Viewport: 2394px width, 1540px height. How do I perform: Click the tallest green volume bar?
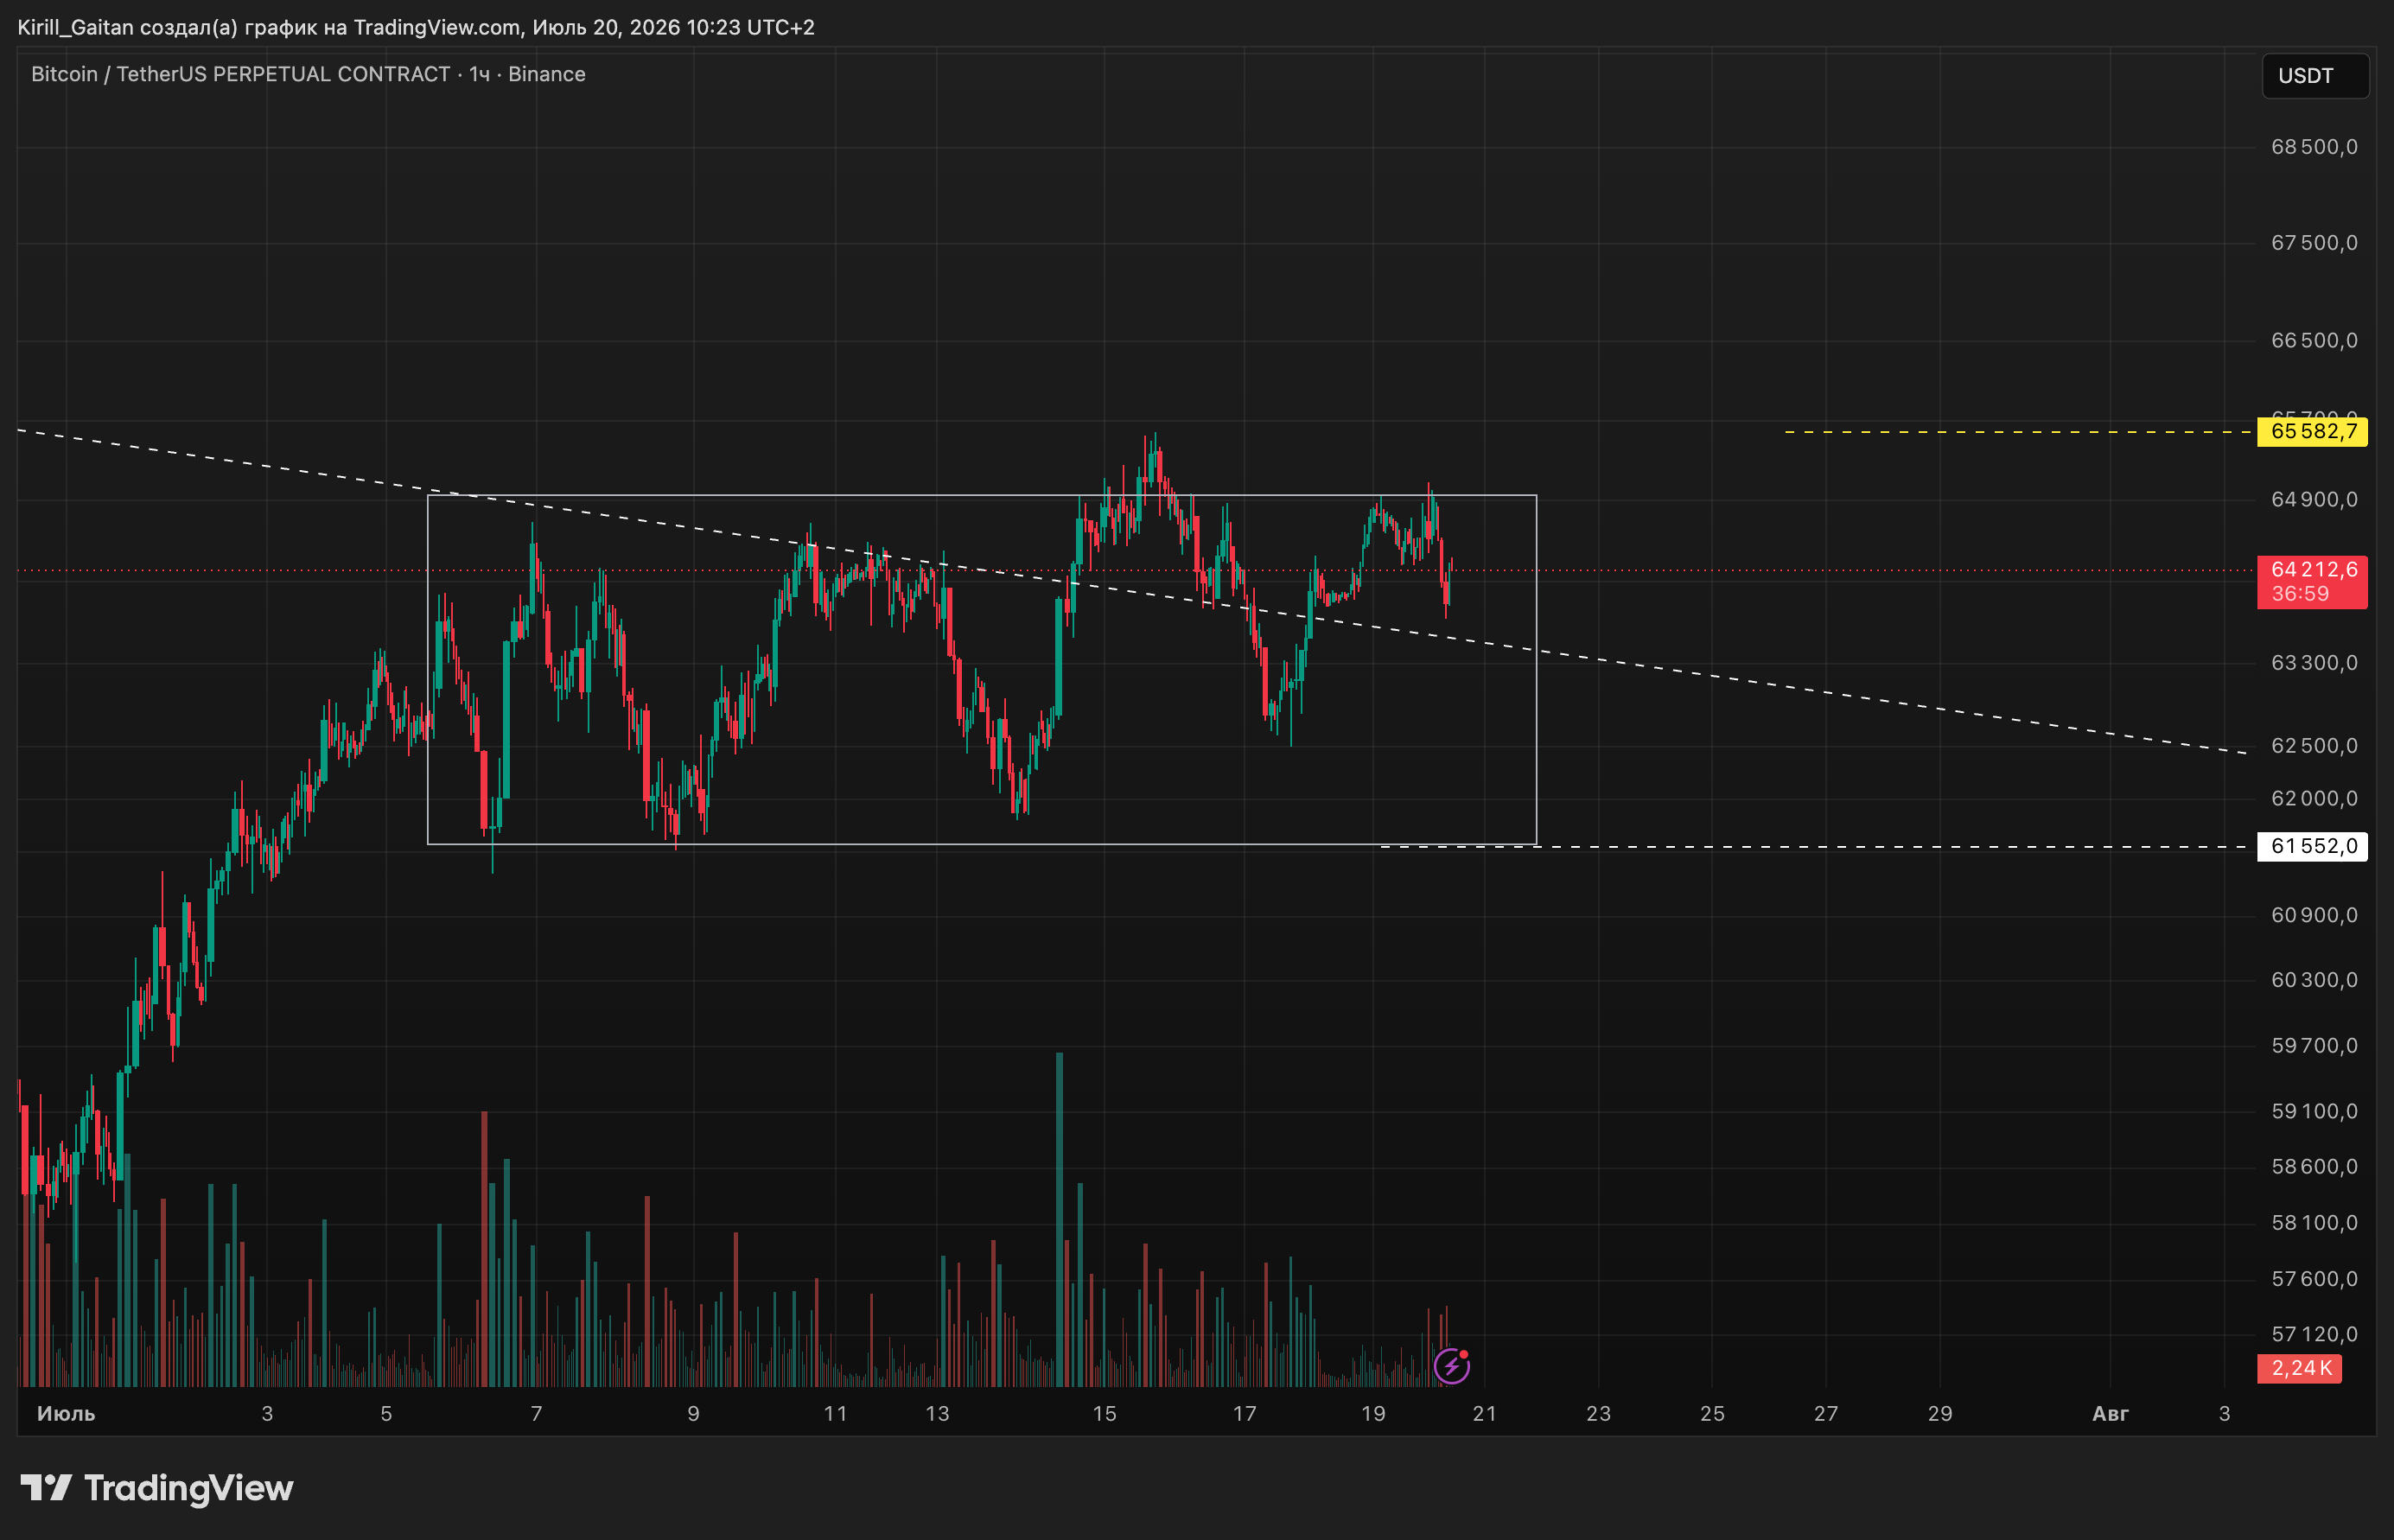tap(1059, 1219)
